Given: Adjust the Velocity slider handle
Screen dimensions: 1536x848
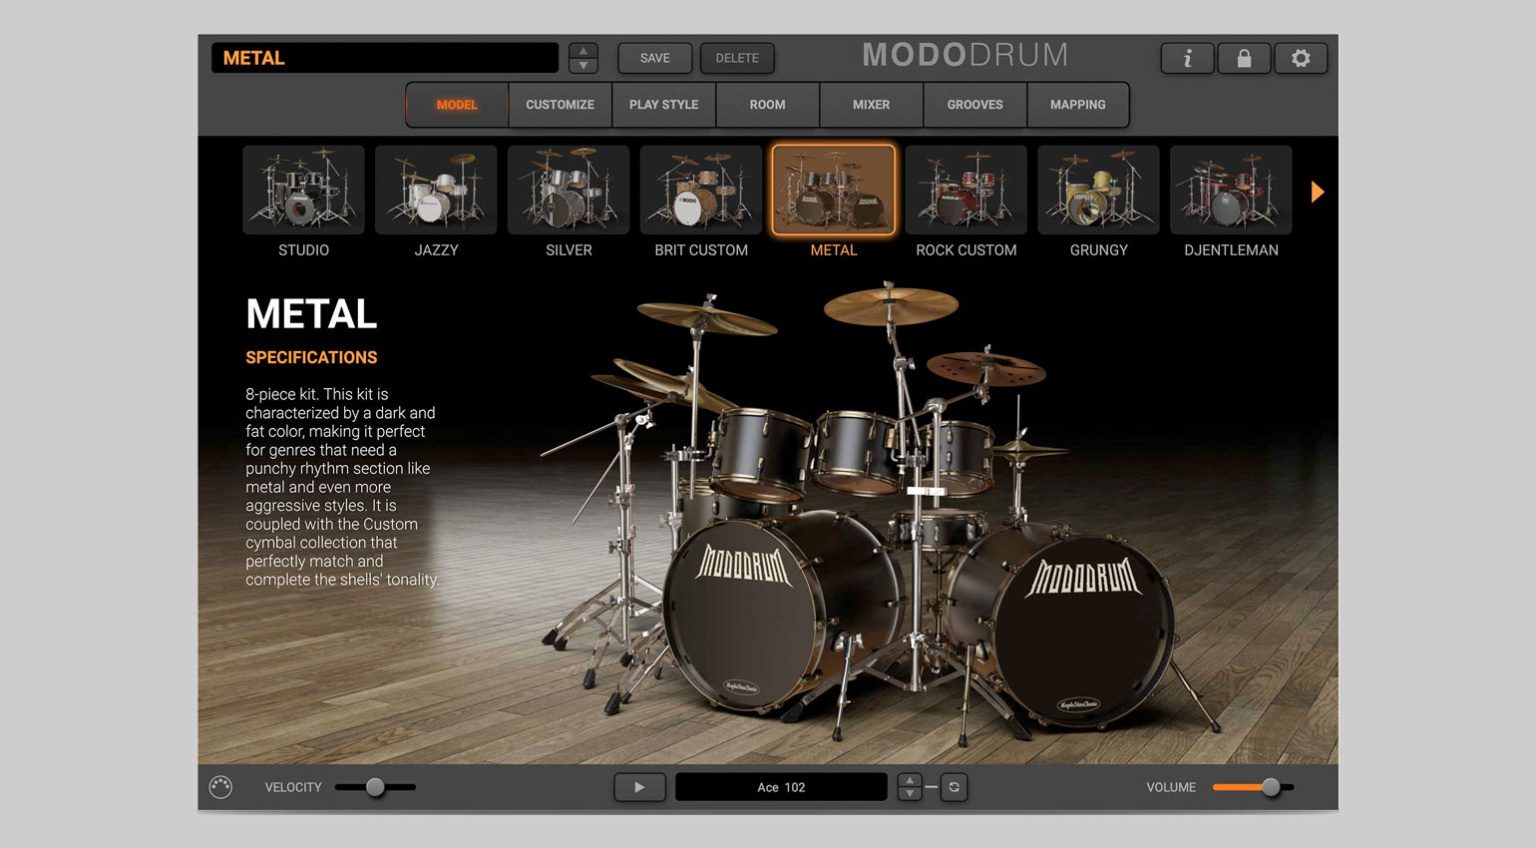Looking at the screenshot, I should point(376,787).
